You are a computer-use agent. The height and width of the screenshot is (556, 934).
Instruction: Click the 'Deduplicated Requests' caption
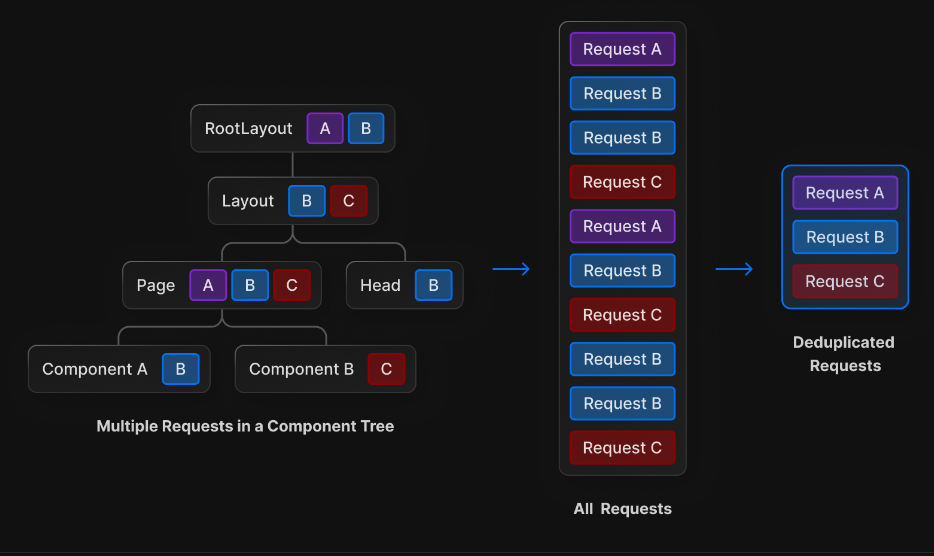(845, 354)
